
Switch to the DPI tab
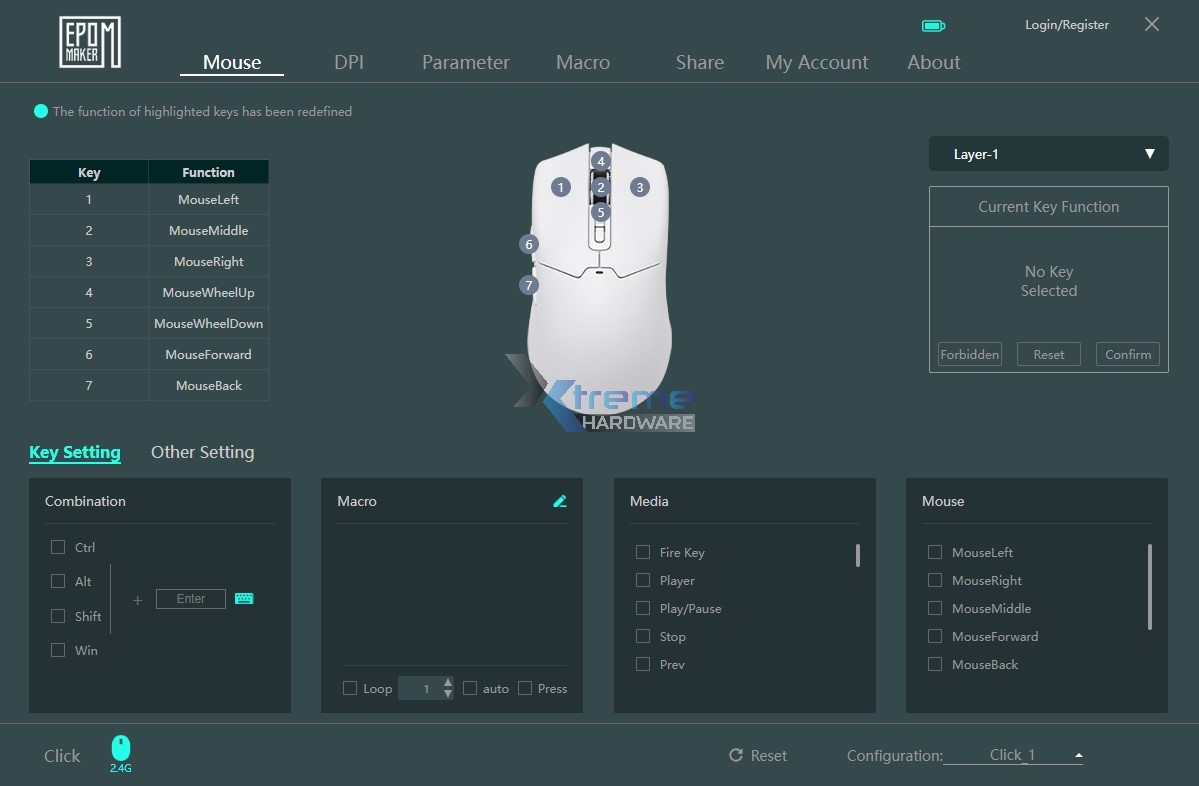tap(349, 62)
